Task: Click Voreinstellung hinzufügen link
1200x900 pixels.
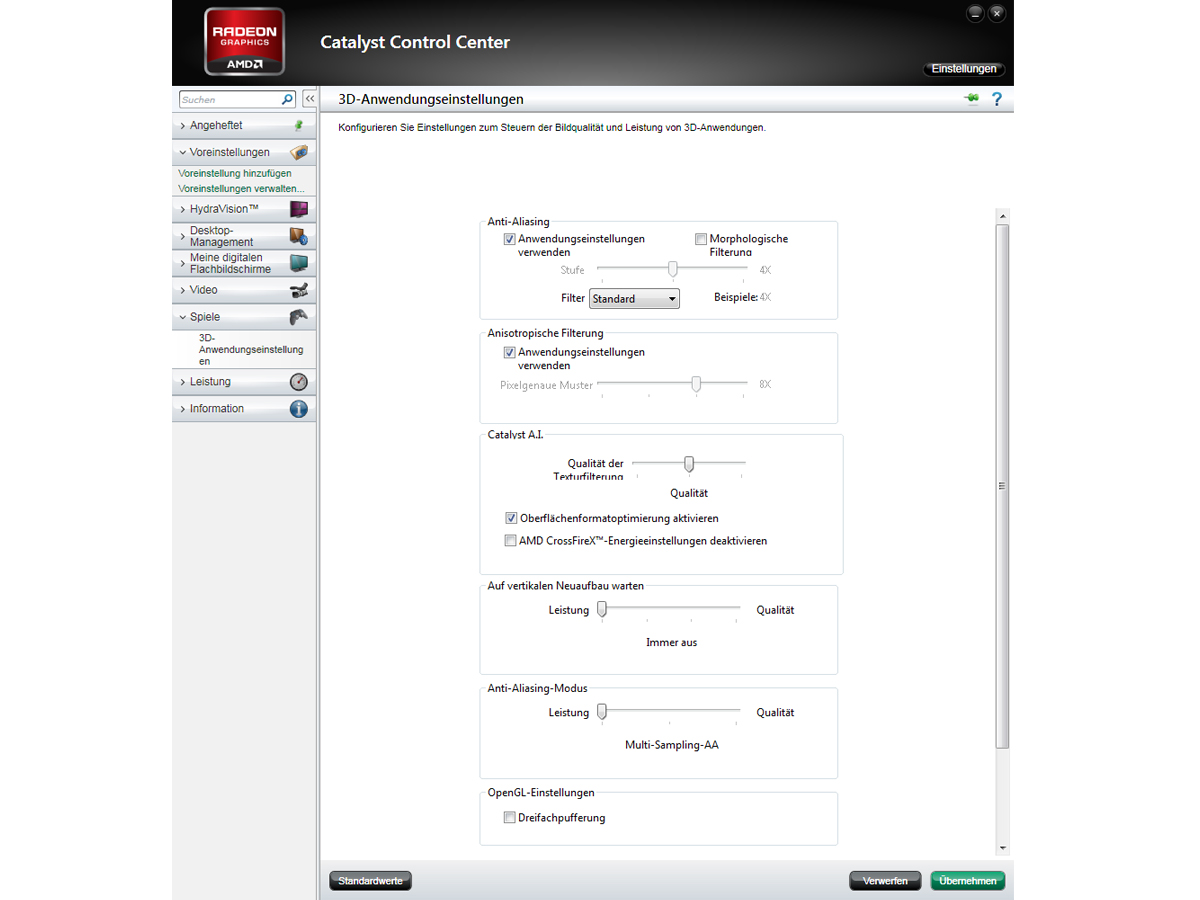Action: point(235,173)
